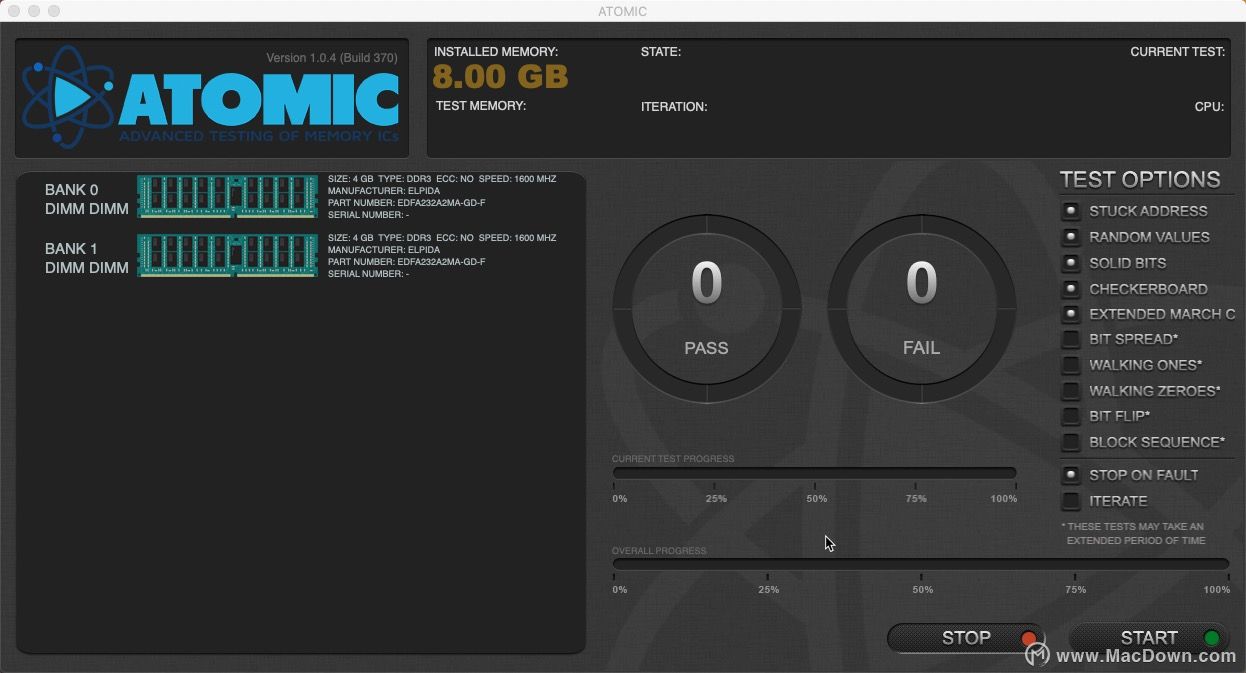The width and height of the screenshot is (1246, 673).
Task: Click the BANK 1 label
Action: (x=71, y=249)
